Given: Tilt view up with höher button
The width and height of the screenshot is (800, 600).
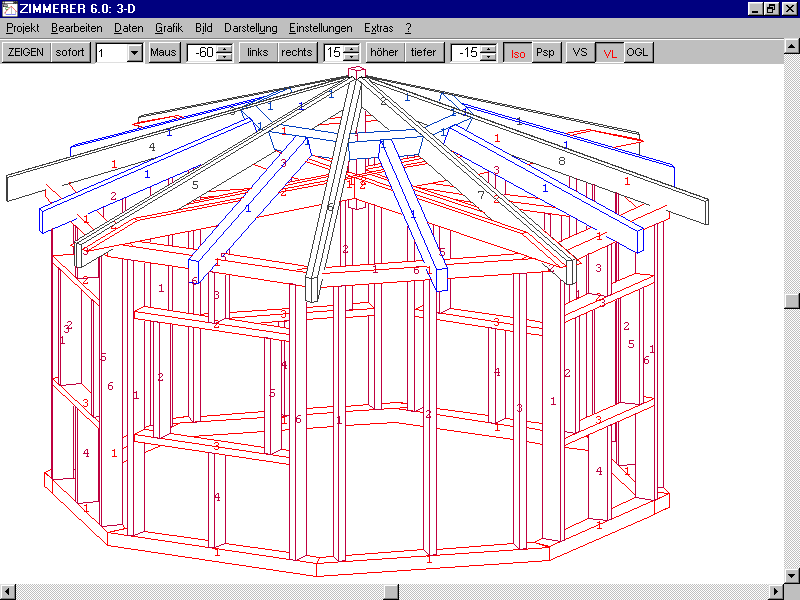Looking at the screenshot, I should pyautogui.click(x=384, y=52).
